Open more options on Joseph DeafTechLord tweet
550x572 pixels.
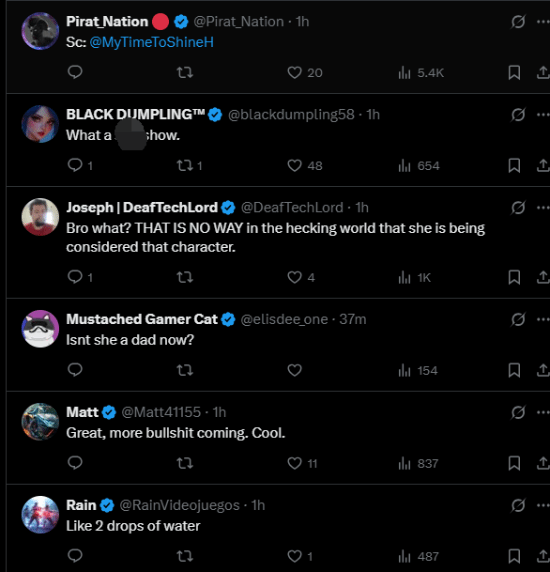543,208
